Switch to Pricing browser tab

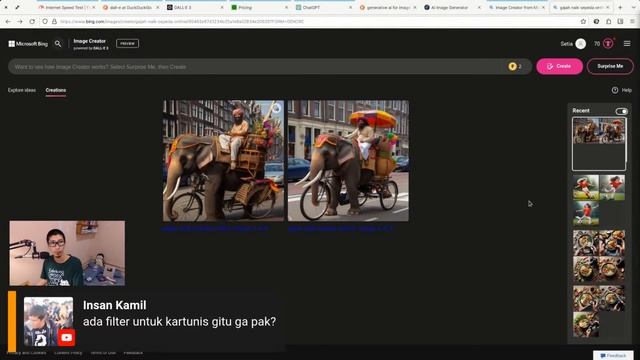tap(259, 7)
